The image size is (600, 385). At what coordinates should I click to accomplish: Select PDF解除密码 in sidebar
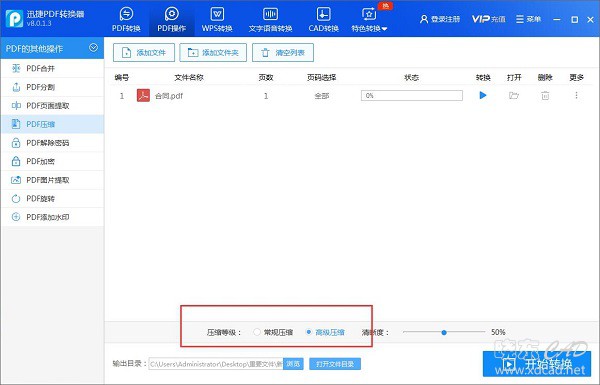52,143
